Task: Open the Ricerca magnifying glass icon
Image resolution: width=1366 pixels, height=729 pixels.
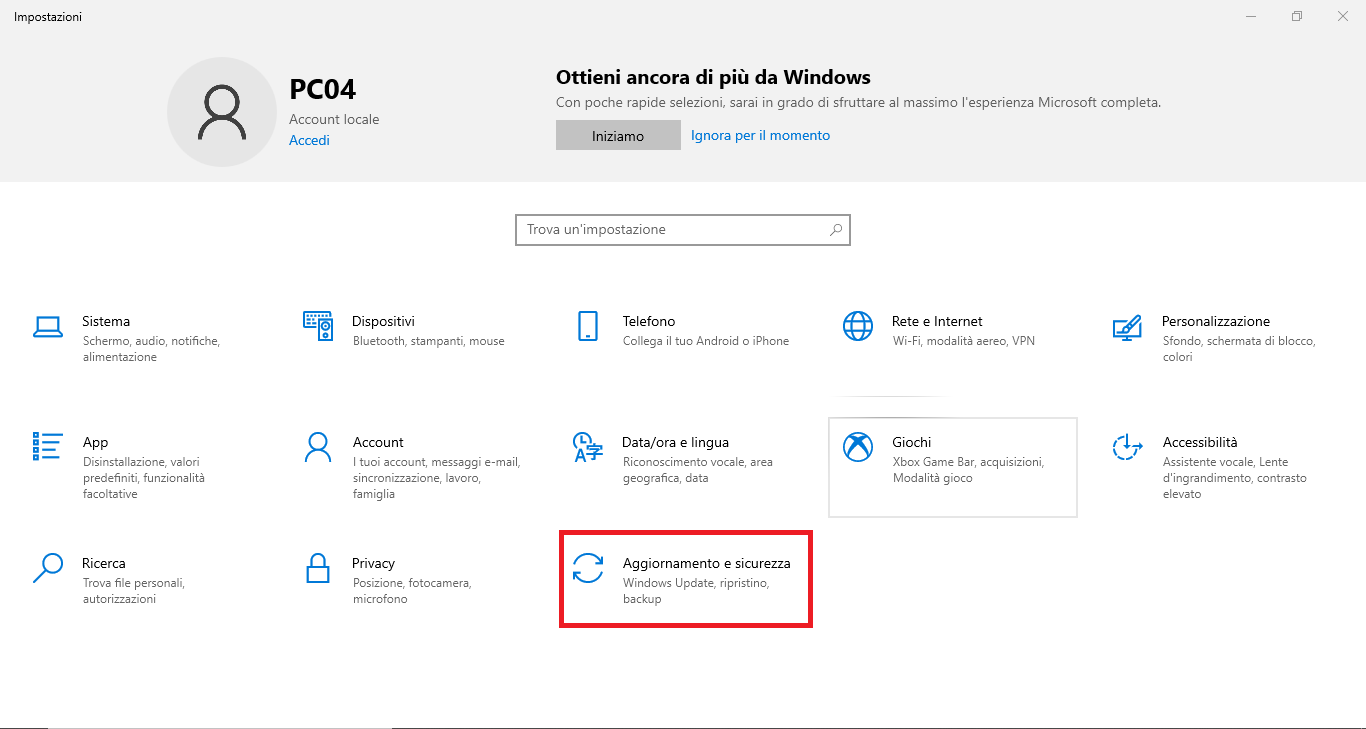Action: coord(48,568)
